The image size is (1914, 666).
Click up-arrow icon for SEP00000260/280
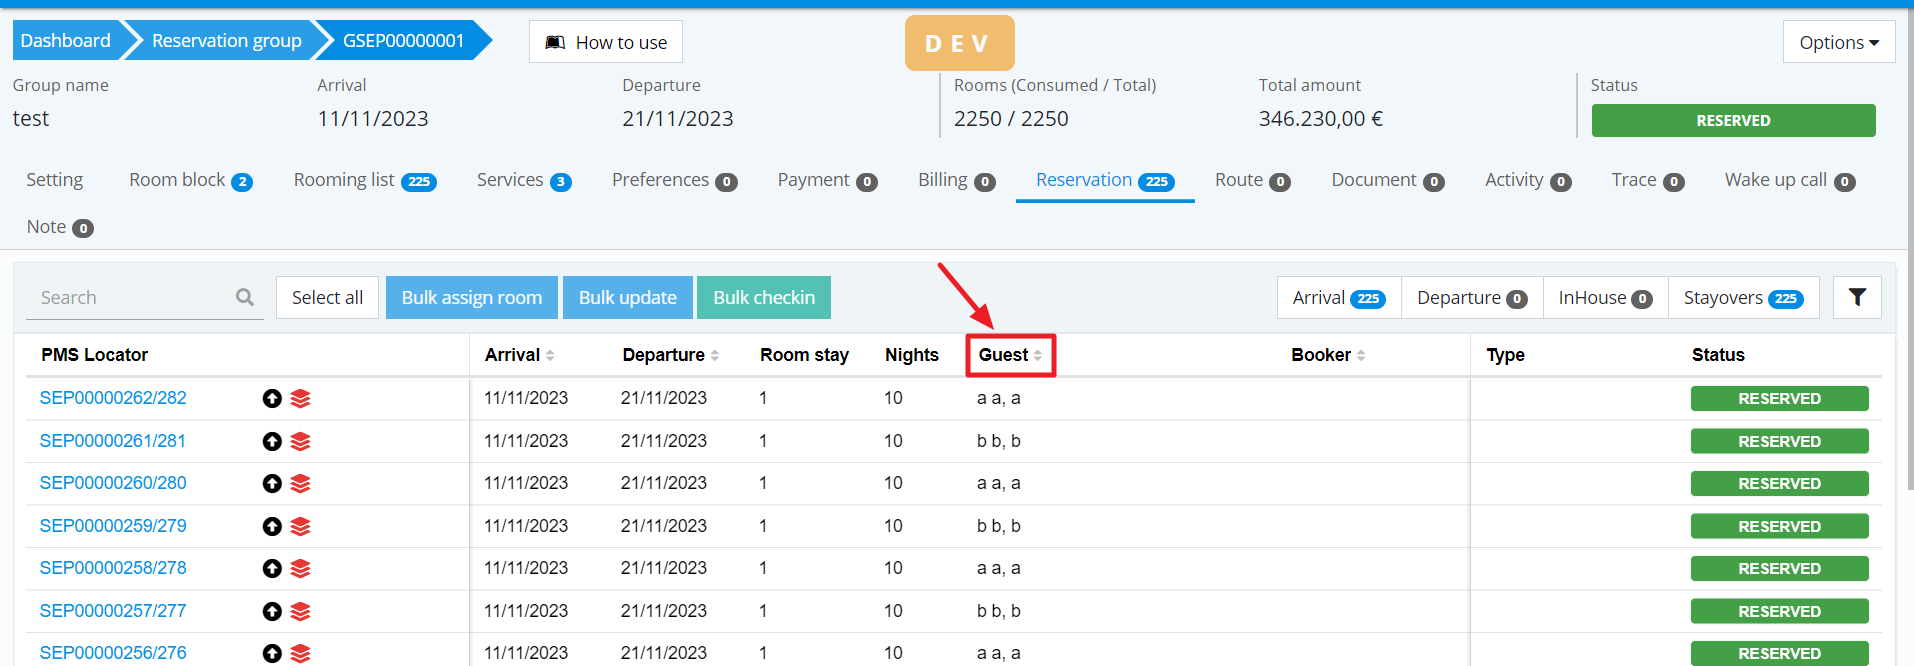(272, 484)
